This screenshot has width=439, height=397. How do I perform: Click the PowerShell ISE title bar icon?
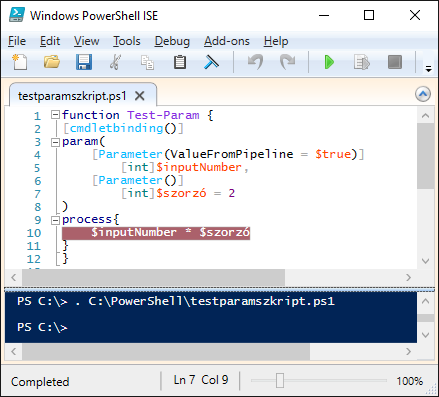[17, 15]
